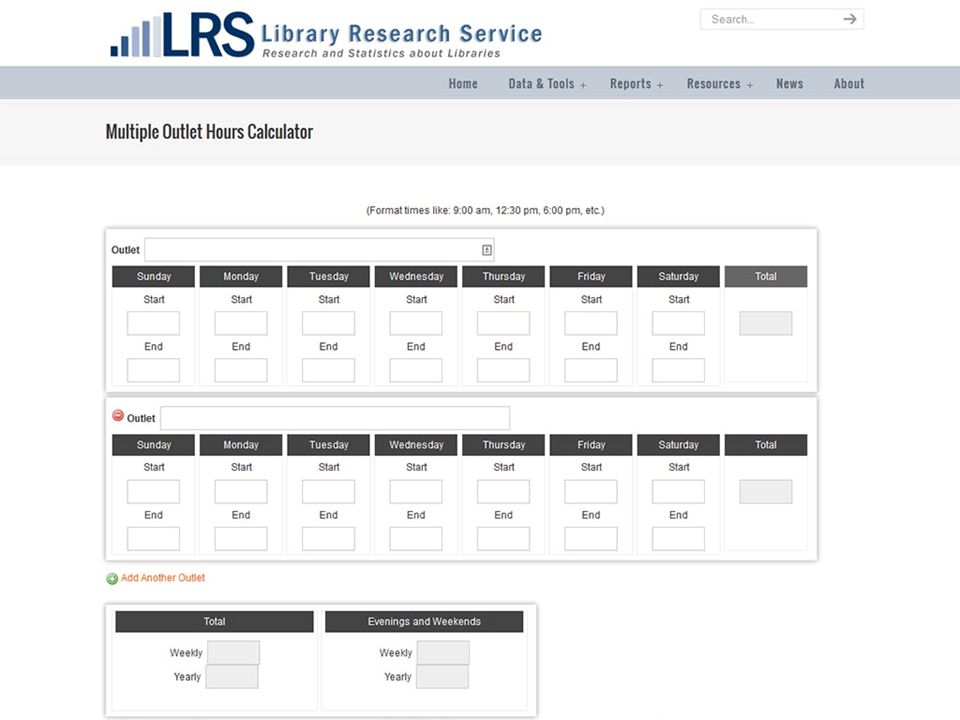Click the second Outlet name field
The height and width of the screenshot is (720, 960).
pyautogui.click(x=335, y=418)
